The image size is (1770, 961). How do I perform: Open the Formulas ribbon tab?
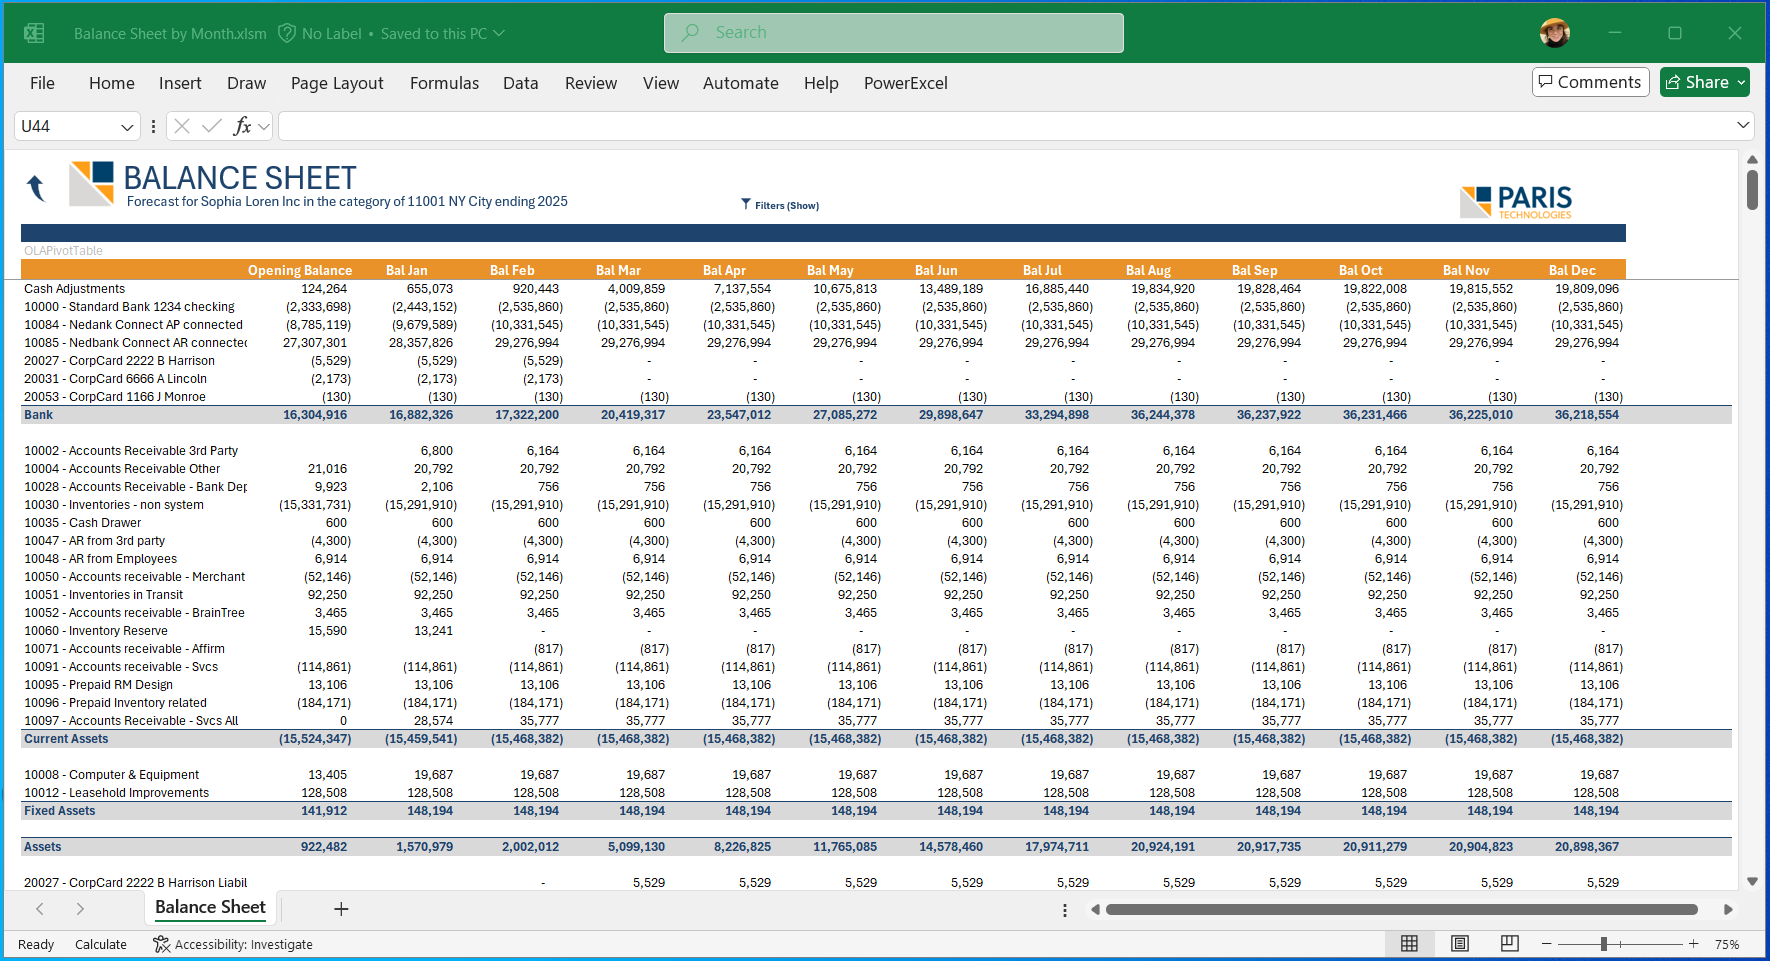pos(444,83)
